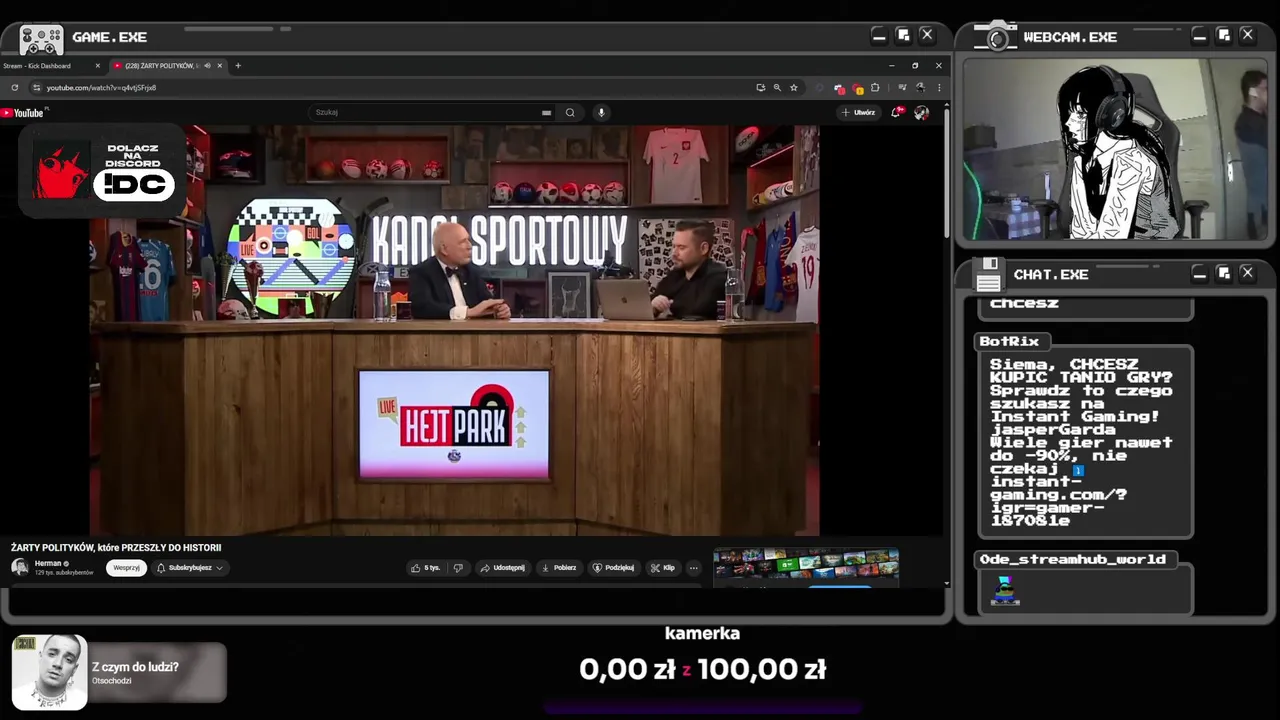Maximize the WEBCAM.EXE window
This screenshot has height=720, width=1280.
pyautogui.click(x=1223, y=35)
